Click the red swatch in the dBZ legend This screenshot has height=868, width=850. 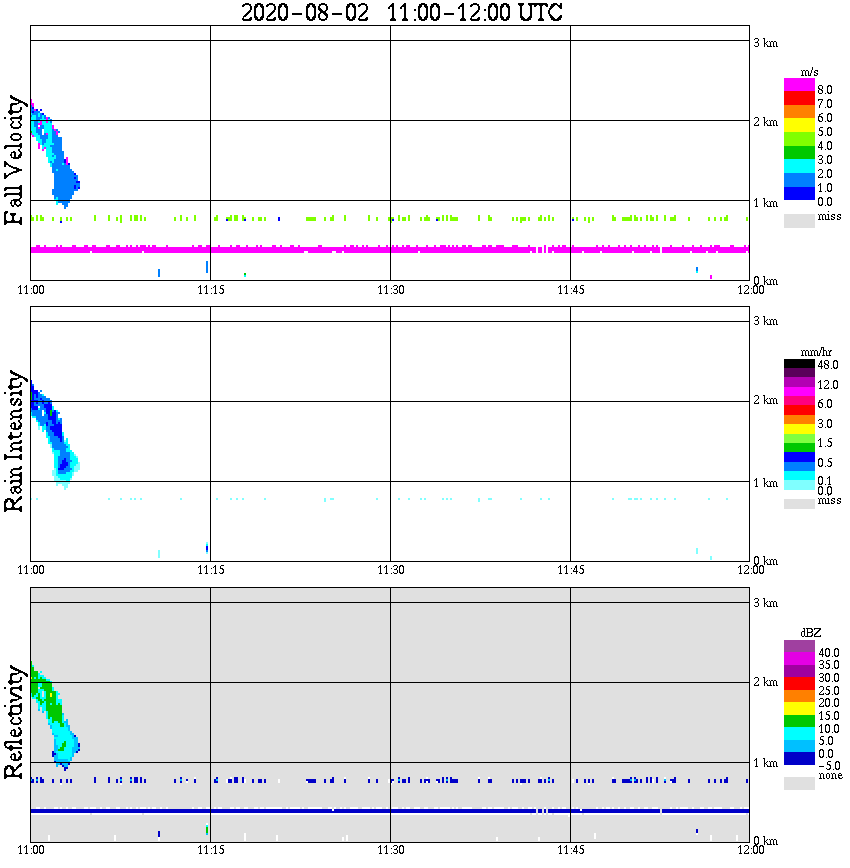(x=799, y=683)
